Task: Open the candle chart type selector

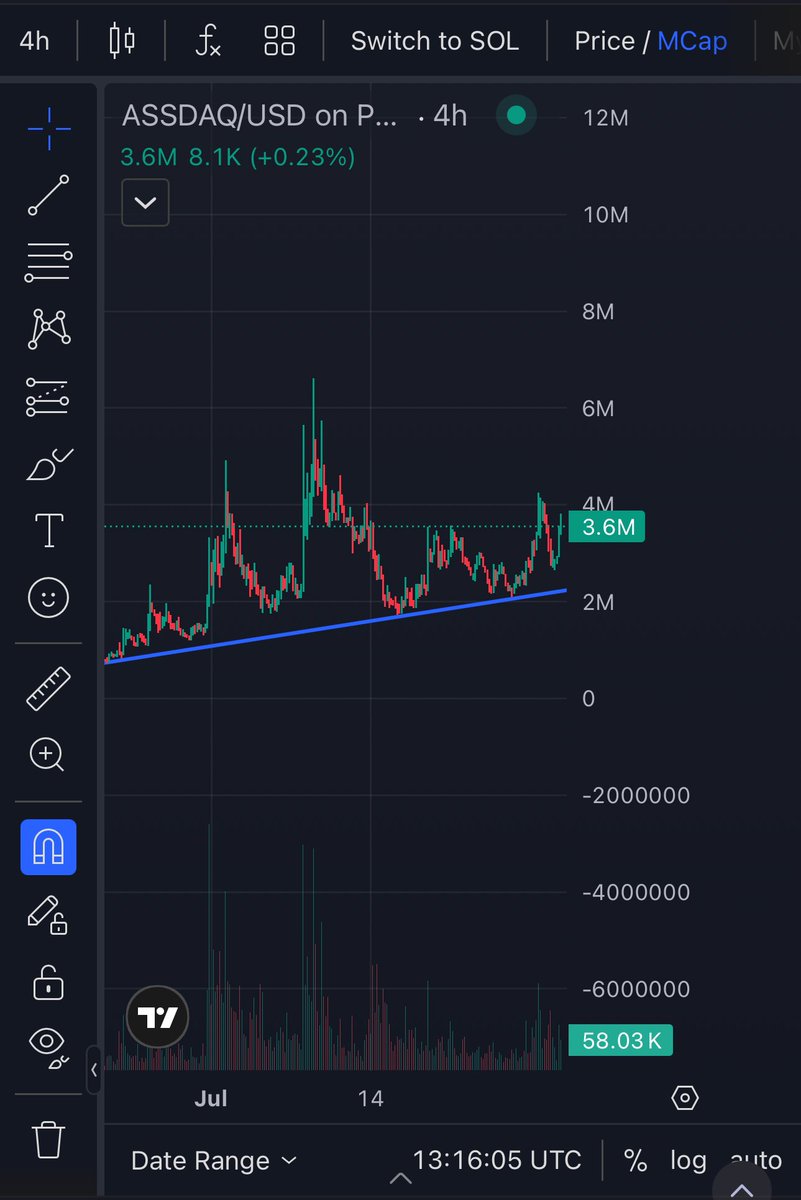Action: coord(120,41)
